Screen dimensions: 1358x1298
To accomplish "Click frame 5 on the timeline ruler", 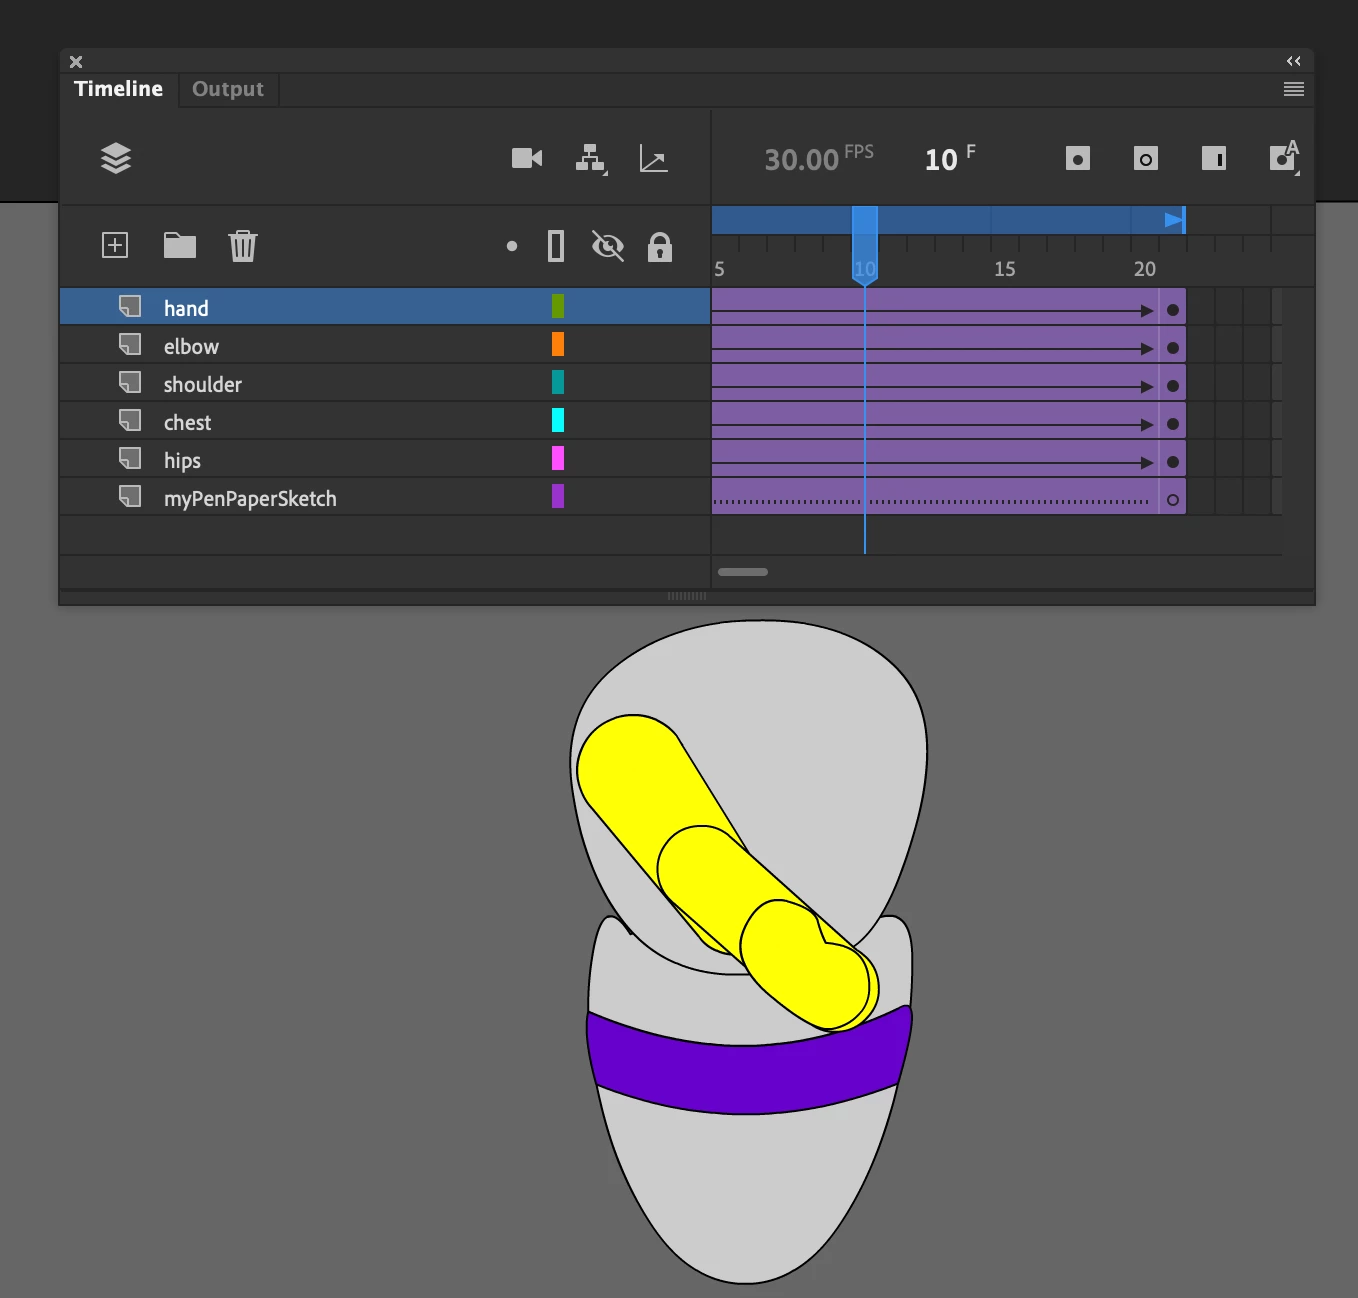I will click(x=719, y=269).
